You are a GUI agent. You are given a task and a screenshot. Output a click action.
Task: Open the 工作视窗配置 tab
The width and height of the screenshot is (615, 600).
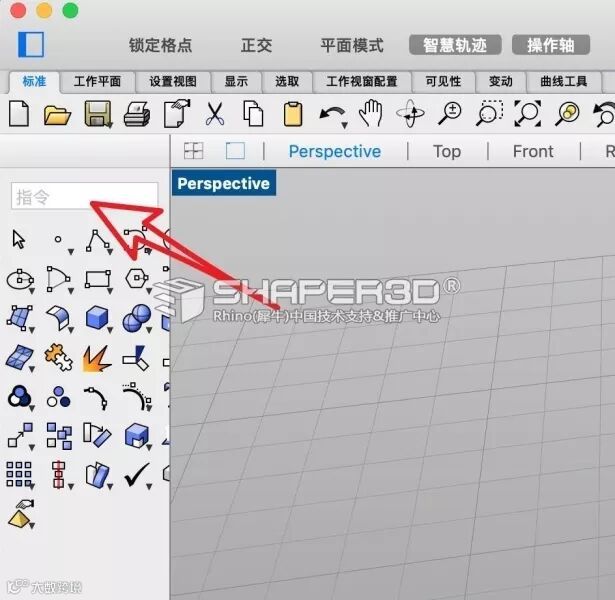point(362,81)
